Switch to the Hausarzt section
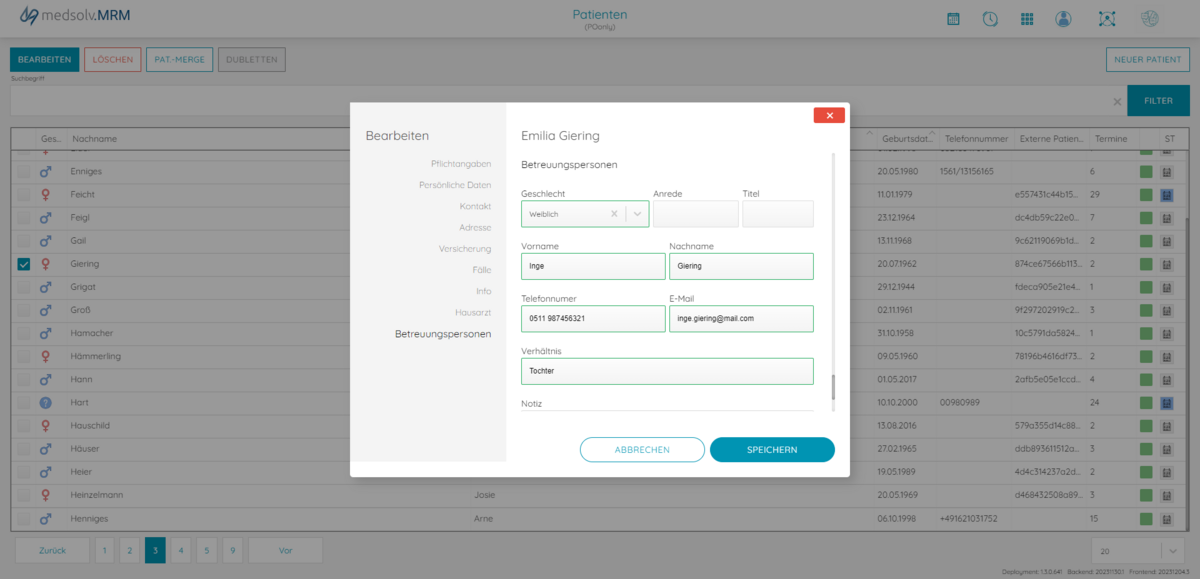 (x=473, y=313)
